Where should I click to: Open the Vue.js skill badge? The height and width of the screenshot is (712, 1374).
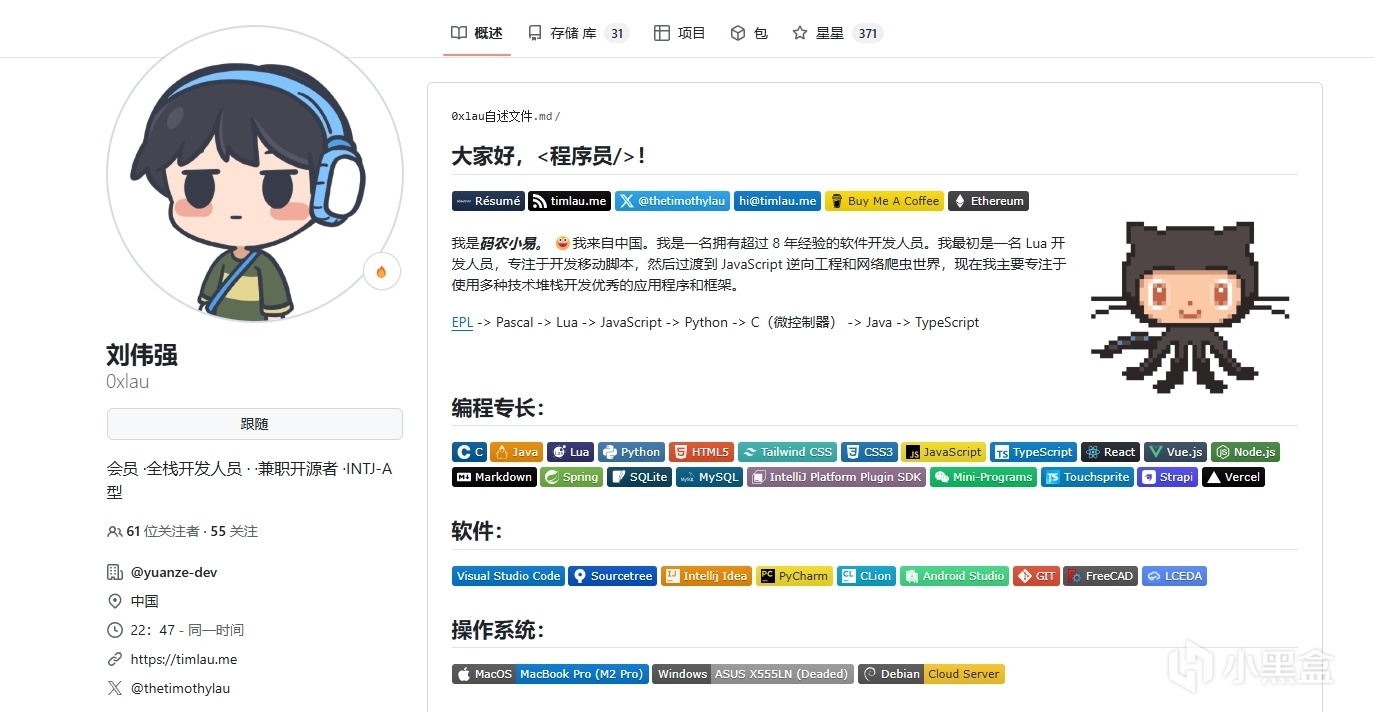click(x=1174, y=451)
